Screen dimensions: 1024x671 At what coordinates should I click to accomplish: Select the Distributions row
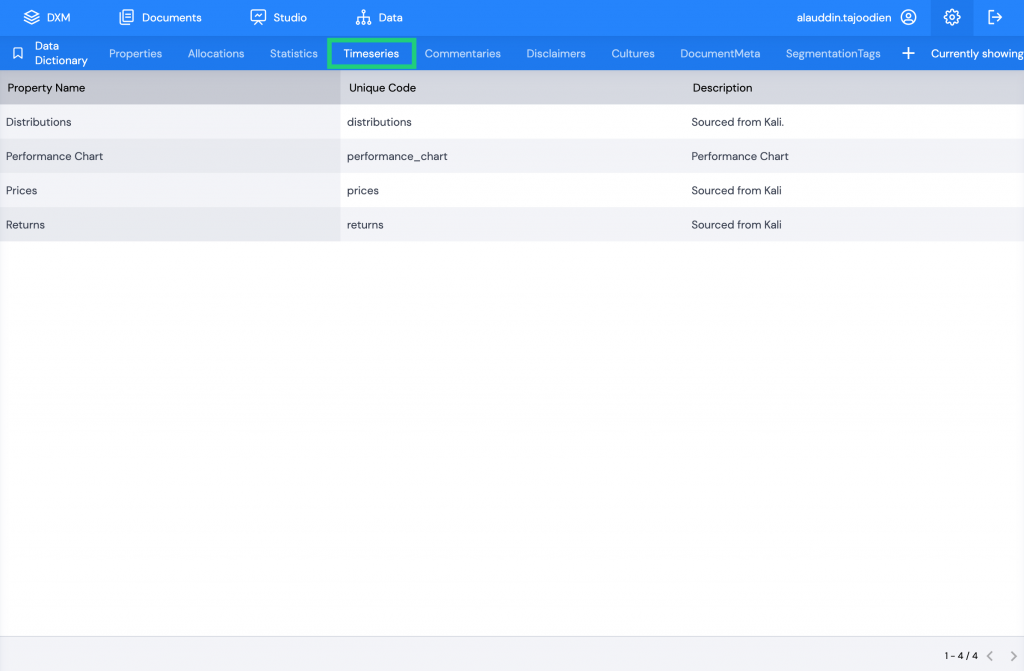tap(170, 121)
